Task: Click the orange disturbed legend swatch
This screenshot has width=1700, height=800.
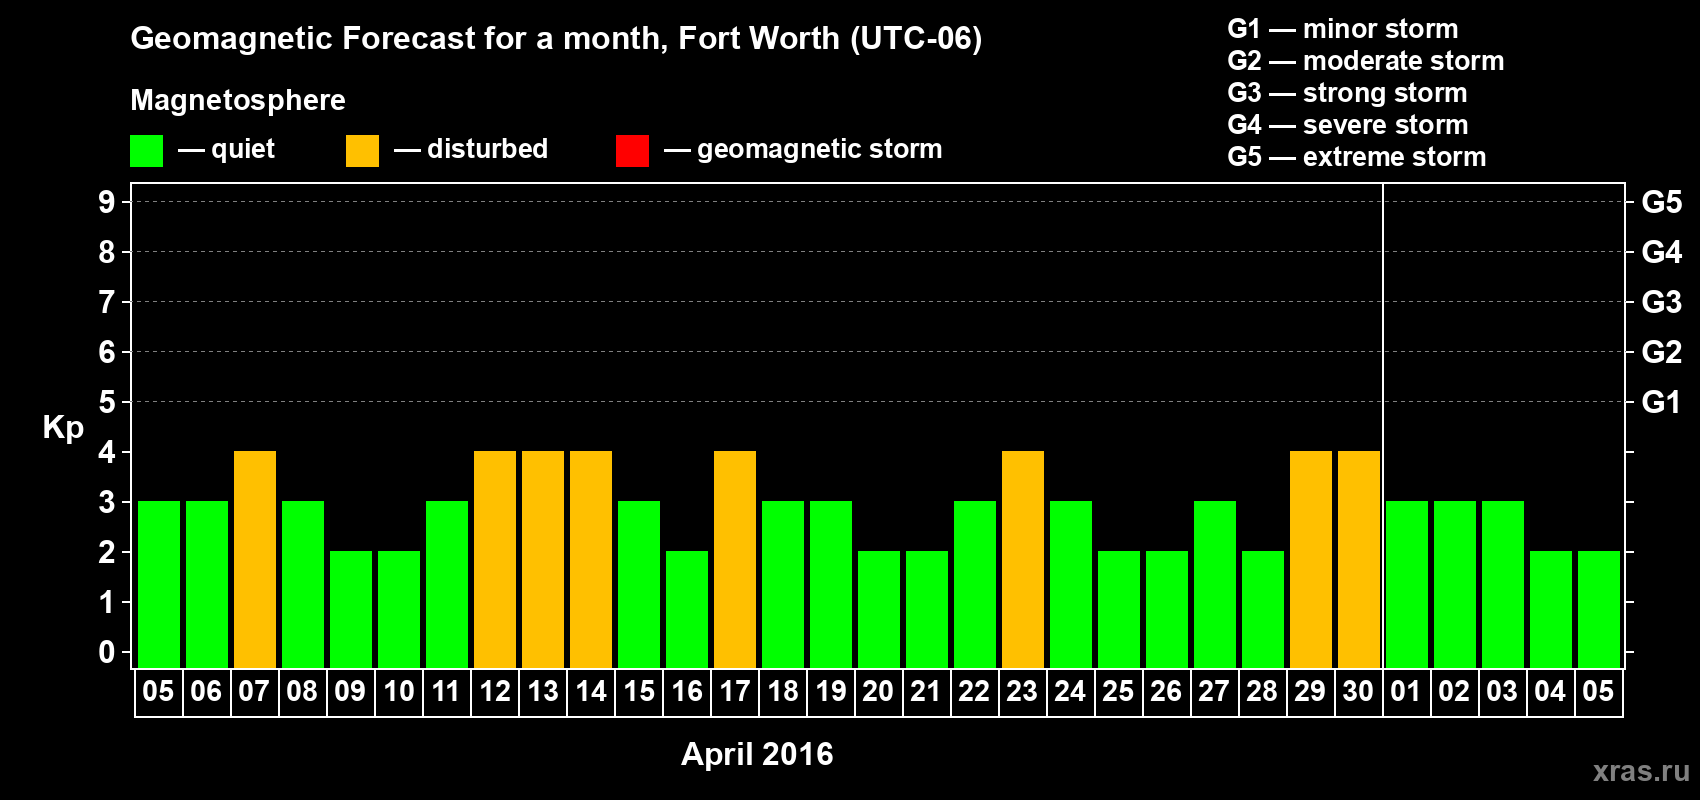Action: point(362,151)
